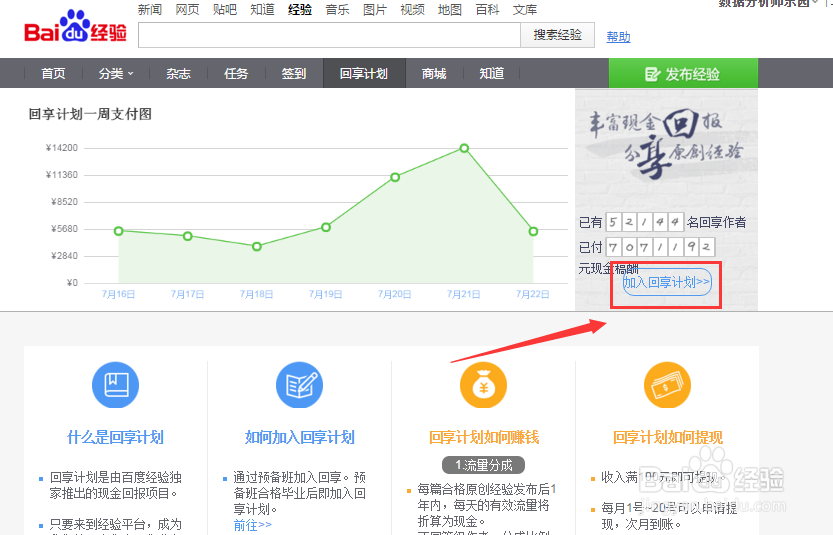This screenshot has height=535, width=833.
Task: Click the 回享计划一周支付图 chart title
Action: [90, 114]
